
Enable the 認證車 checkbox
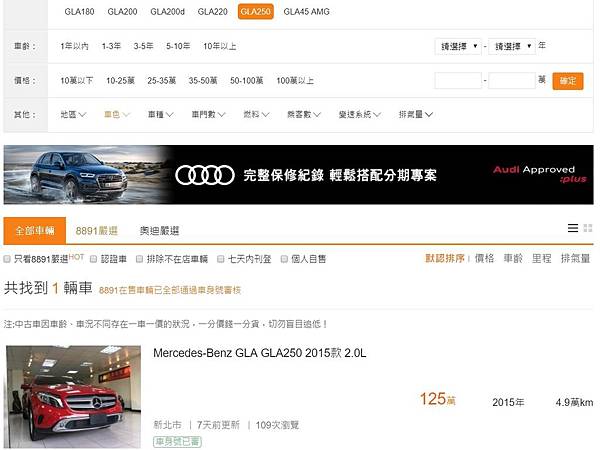93,259
